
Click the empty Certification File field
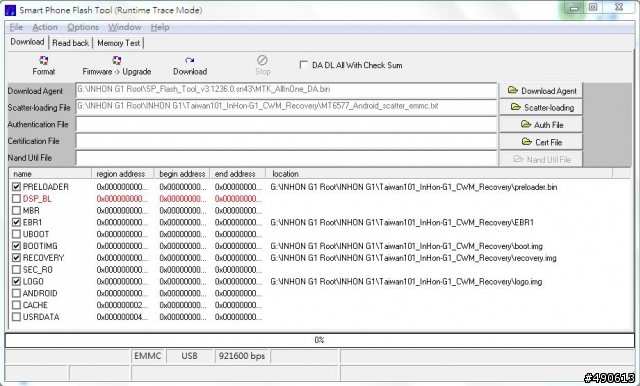click(286, 141)
